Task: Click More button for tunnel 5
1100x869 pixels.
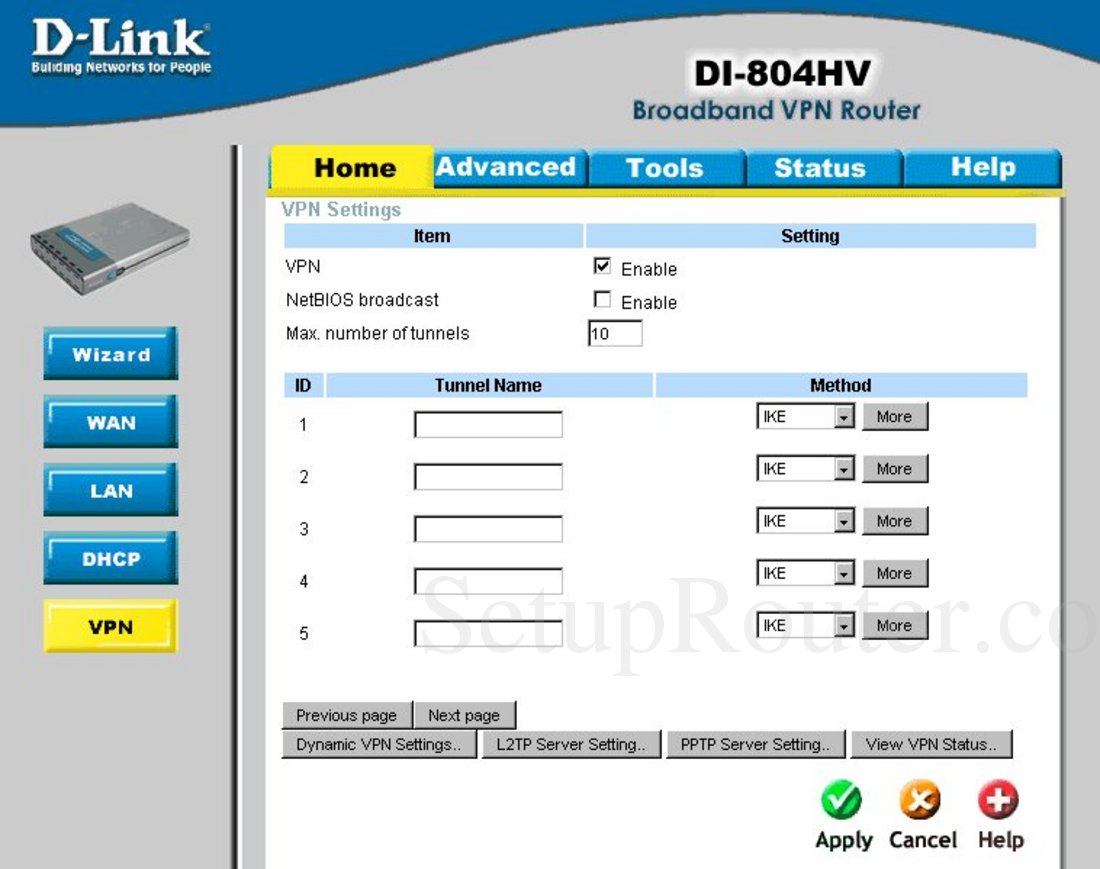Action: pyautogui.click(x=894, y=626)
